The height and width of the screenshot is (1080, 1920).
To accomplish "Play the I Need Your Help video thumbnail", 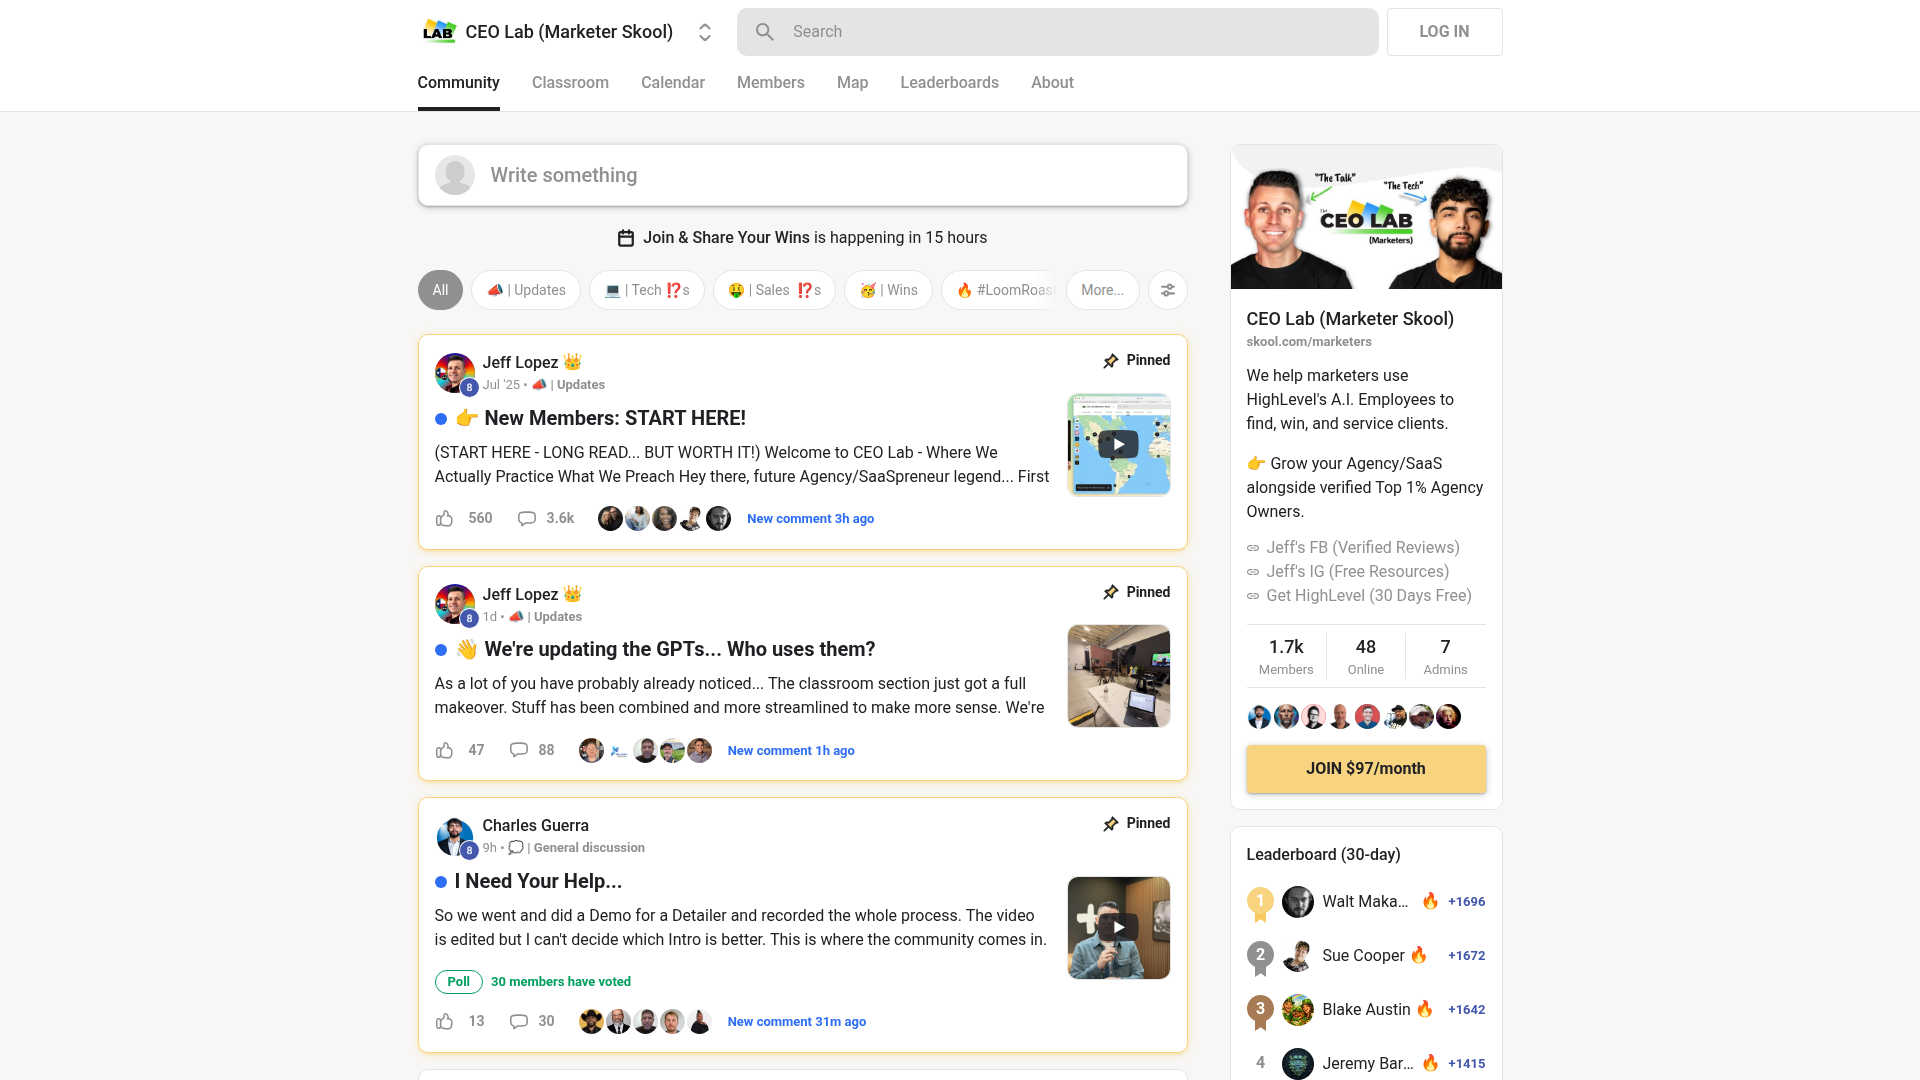I will [x=1118, y=927].
